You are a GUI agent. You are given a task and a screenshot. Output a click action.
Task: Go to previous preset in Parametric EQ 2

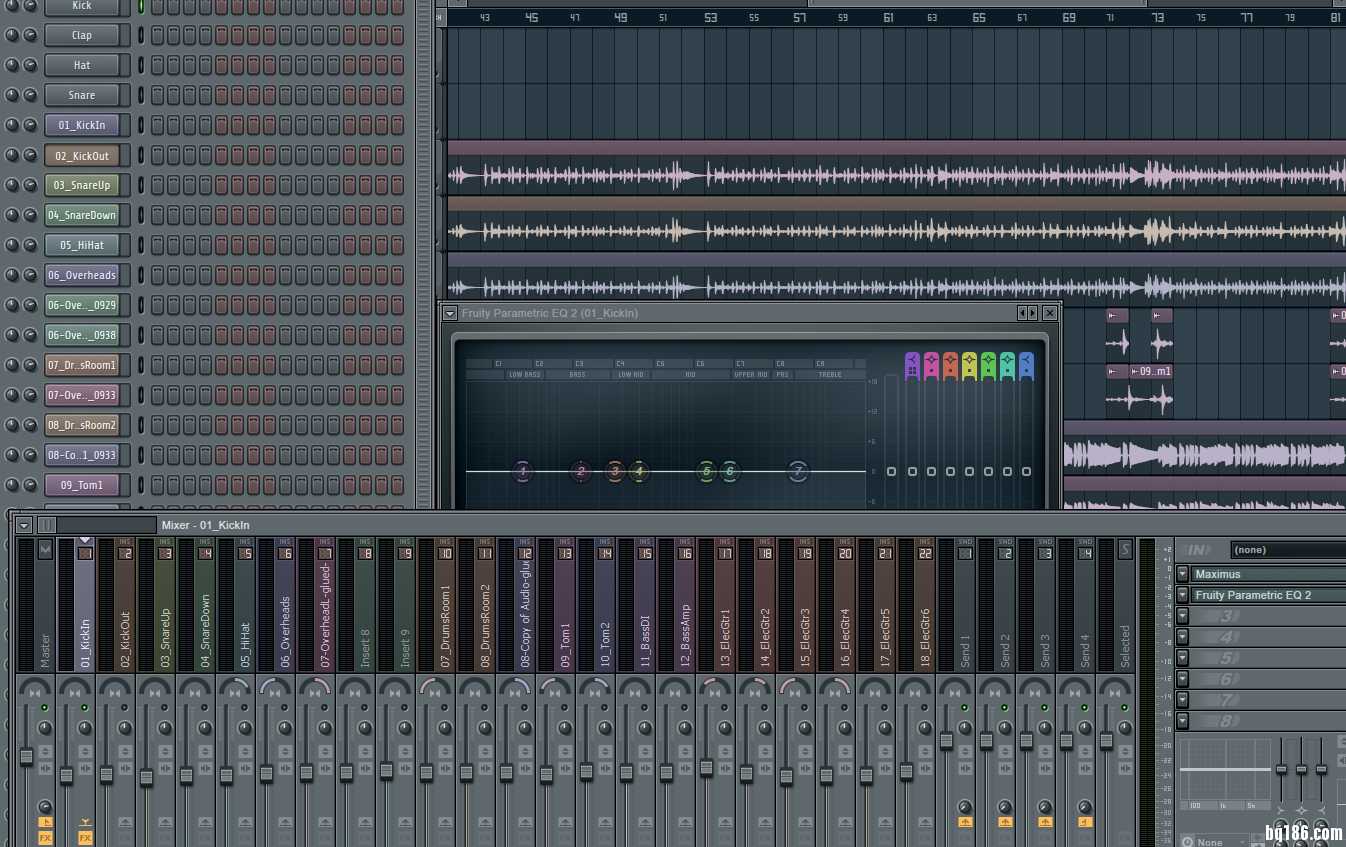[1021, 313]
